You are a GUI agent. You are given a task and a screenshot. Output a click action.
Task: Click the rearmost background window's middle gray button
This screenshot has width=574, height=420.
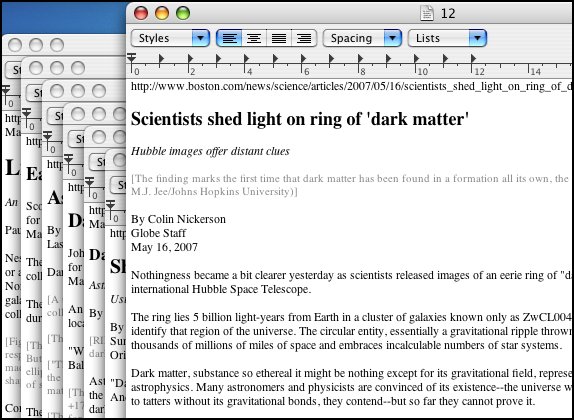point(36,45)
